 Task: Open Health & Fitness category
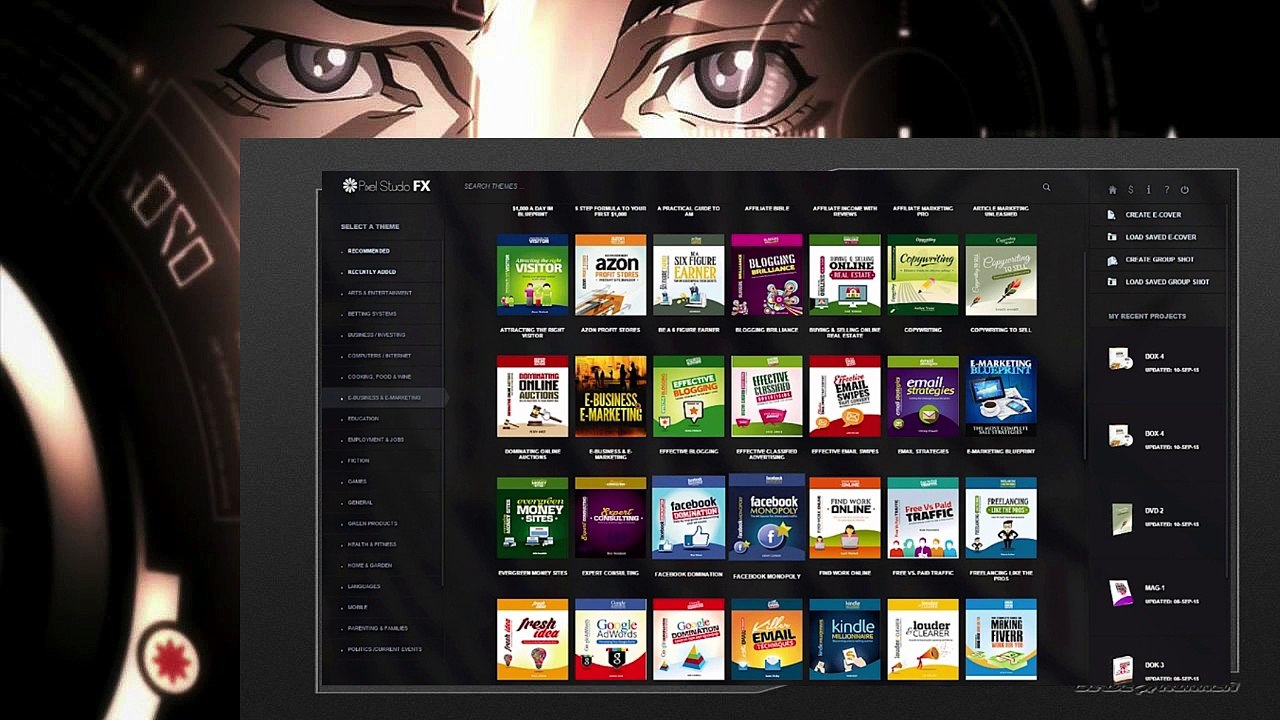click(372, 545)
